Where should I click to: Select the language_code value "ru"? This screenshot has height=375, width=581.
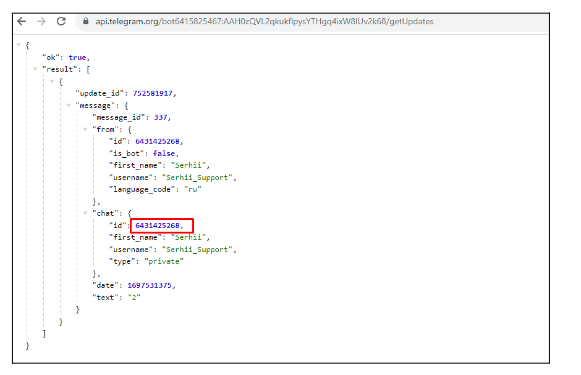[x=193, y=189]
